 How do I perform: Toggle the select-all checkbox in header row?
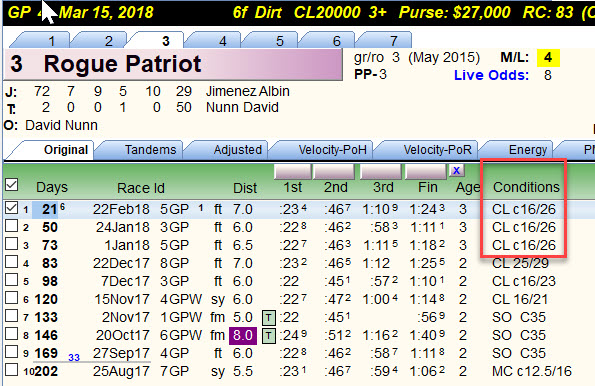coord(11,185)
